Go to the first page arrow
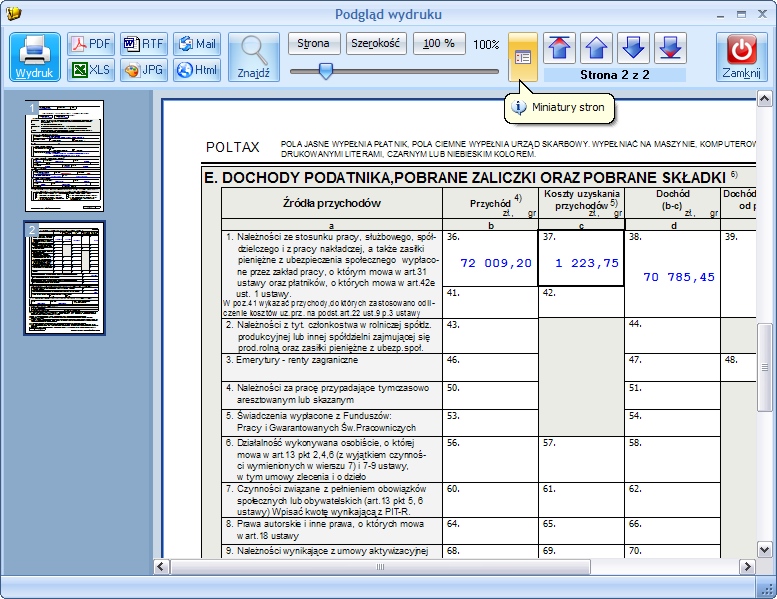The width and height of the screenshot is (777, 599). pyautogui.click(x=559, y=48)
